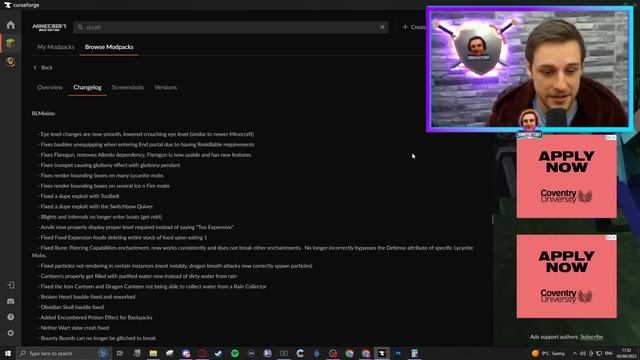The image size is (640, 360).
Task: Click the Minecraft logo in the header
Action: (49, 27)
